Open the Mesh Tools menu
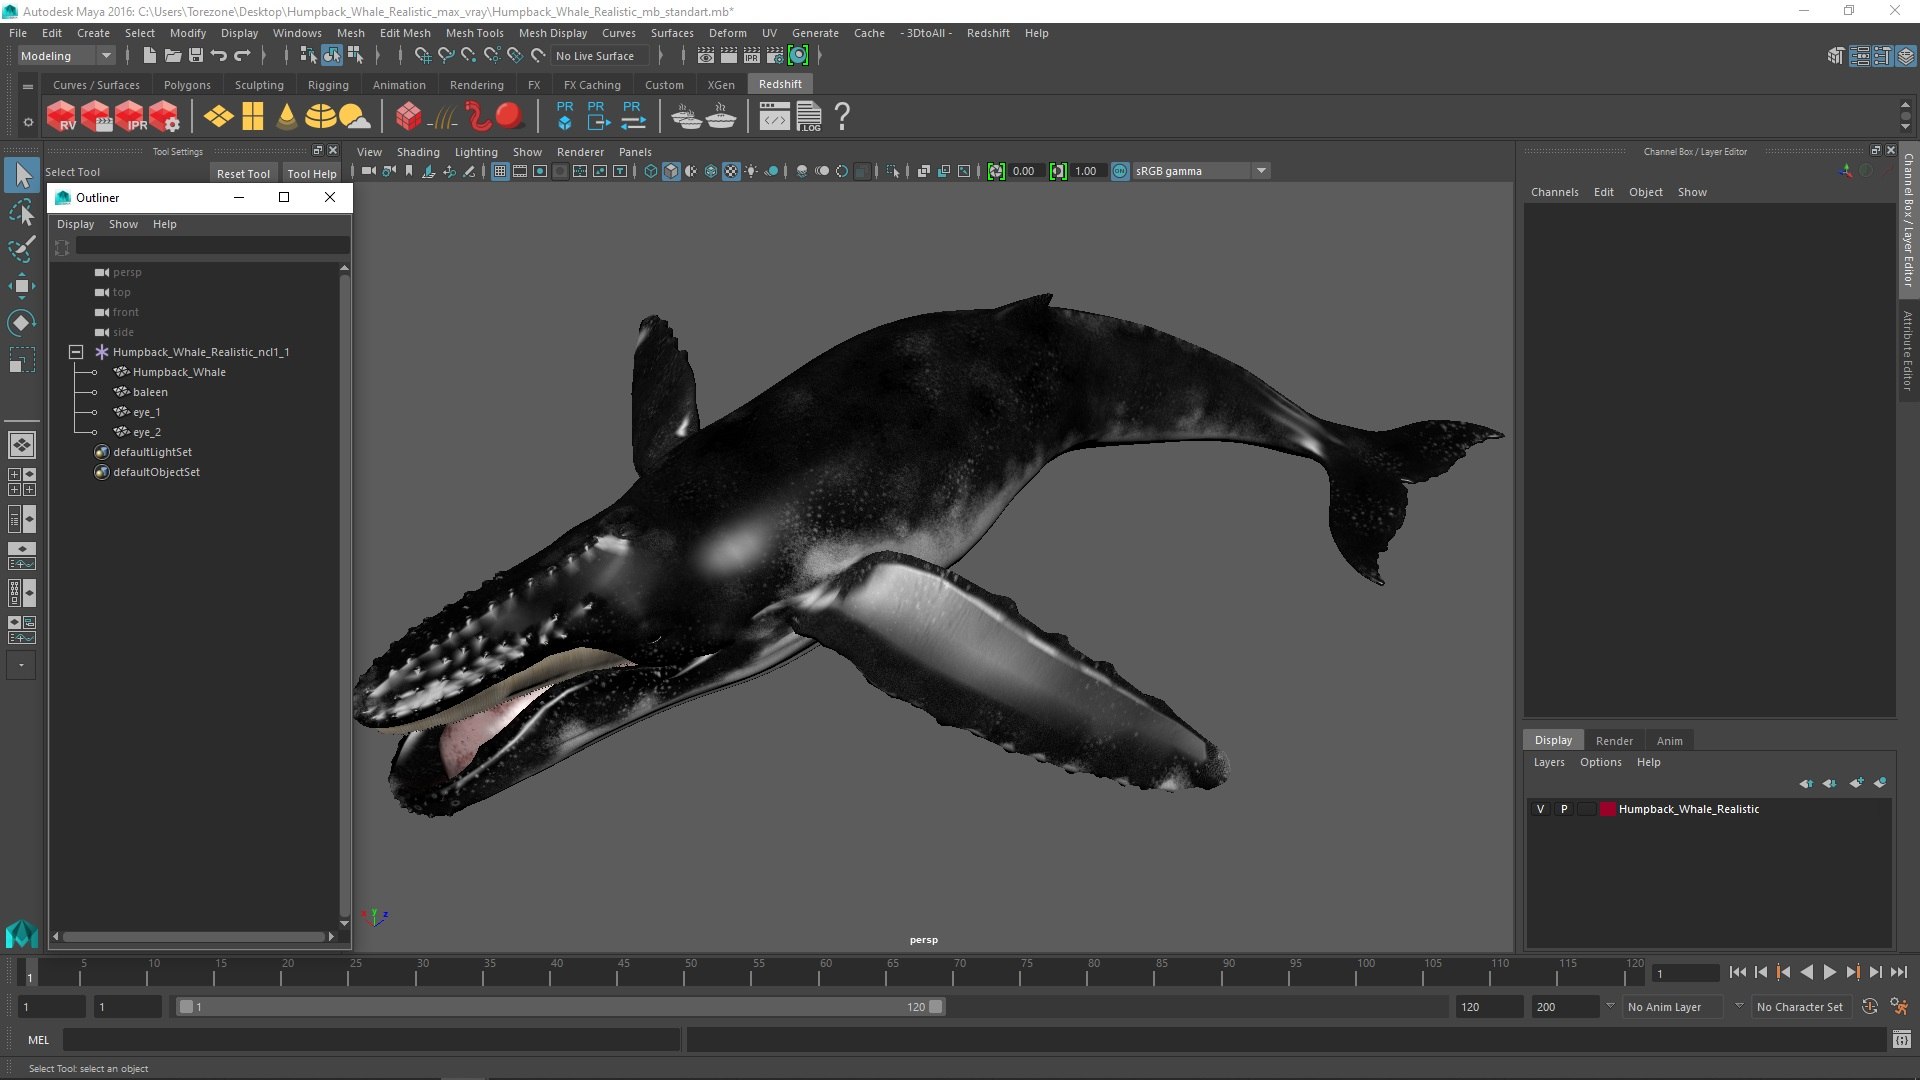This screenshot has height=1080, width=1920. (x=474, y=33)
